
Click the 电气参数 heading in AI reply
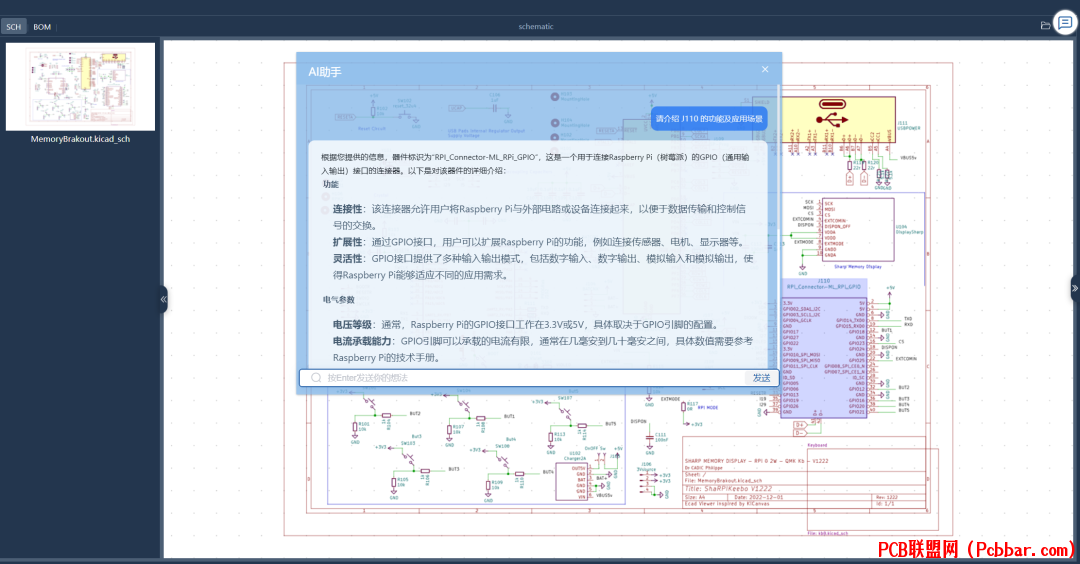[339, 300]
